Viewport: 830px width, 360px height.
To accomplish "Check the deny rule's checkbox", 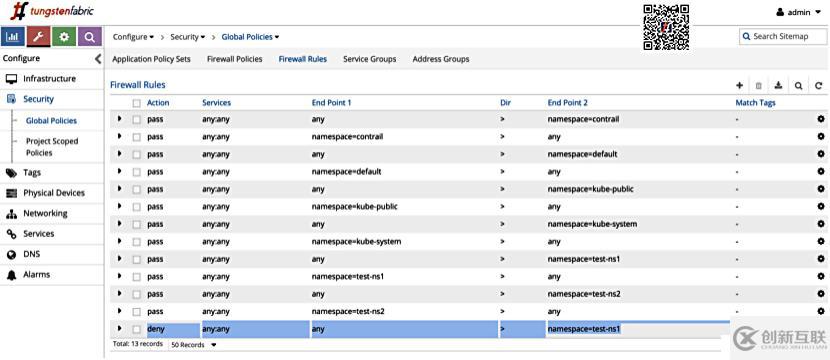I will (x=137, y=329).
